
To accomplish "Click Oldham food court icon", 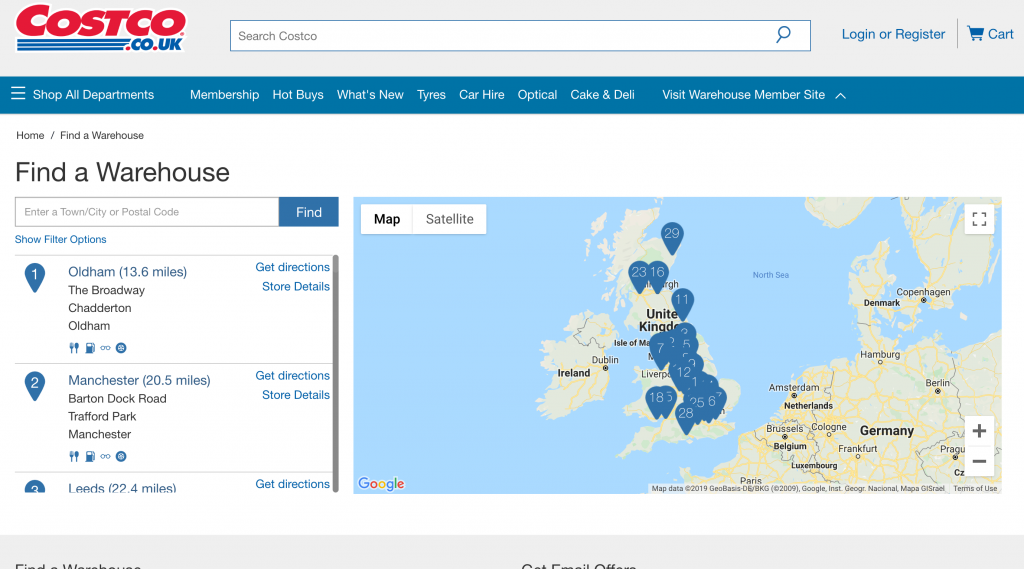I will (74, 348).
